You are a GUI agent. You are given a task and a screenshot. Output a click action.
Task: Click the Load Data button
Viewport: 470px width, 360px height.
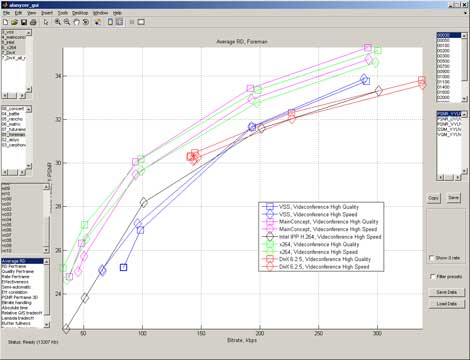tap(447, 304)
